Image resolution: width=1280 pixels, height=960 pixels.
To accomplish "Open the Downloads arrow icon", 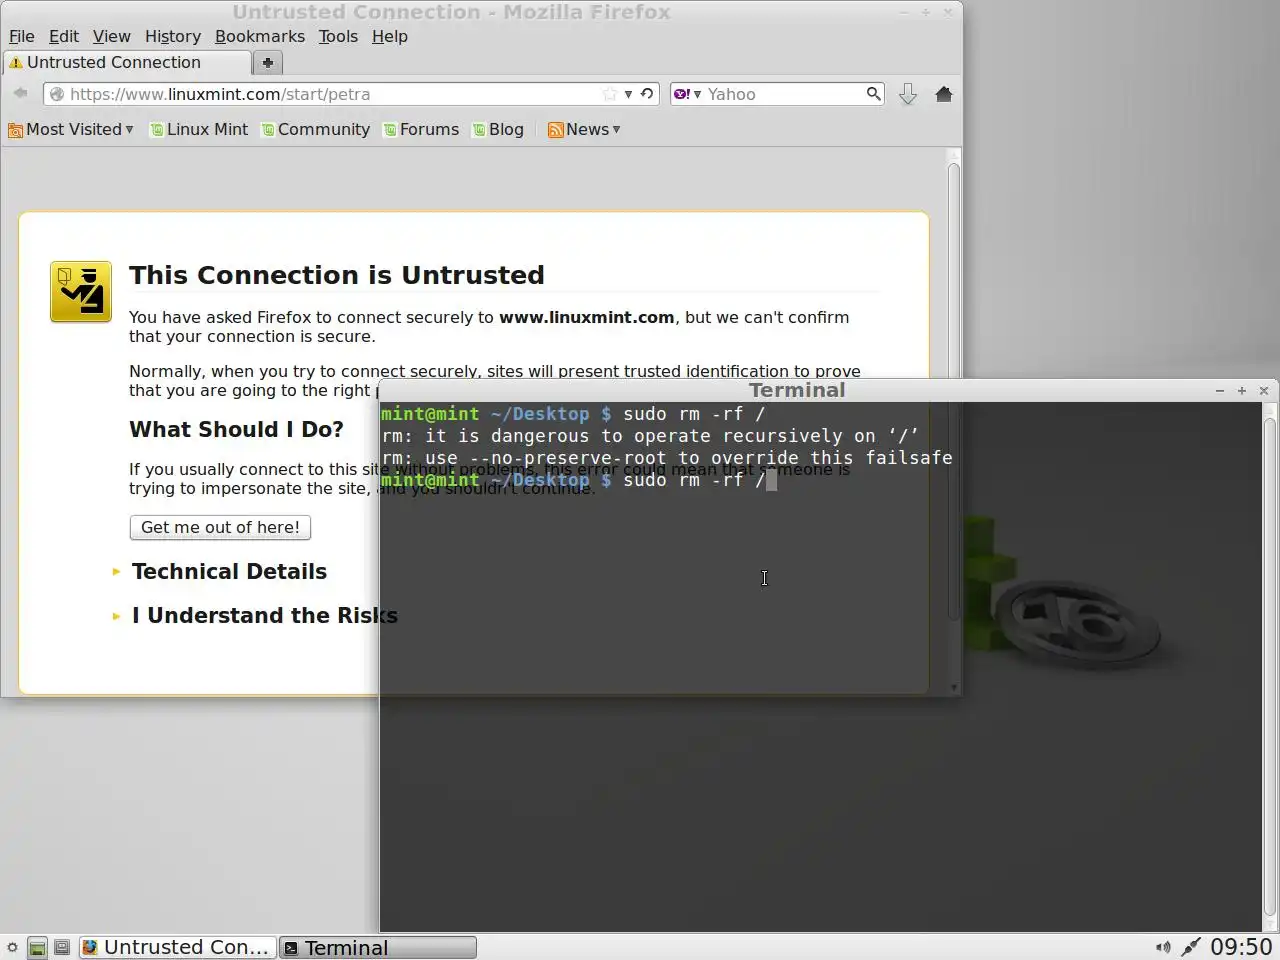I will (x=908, y=94).
